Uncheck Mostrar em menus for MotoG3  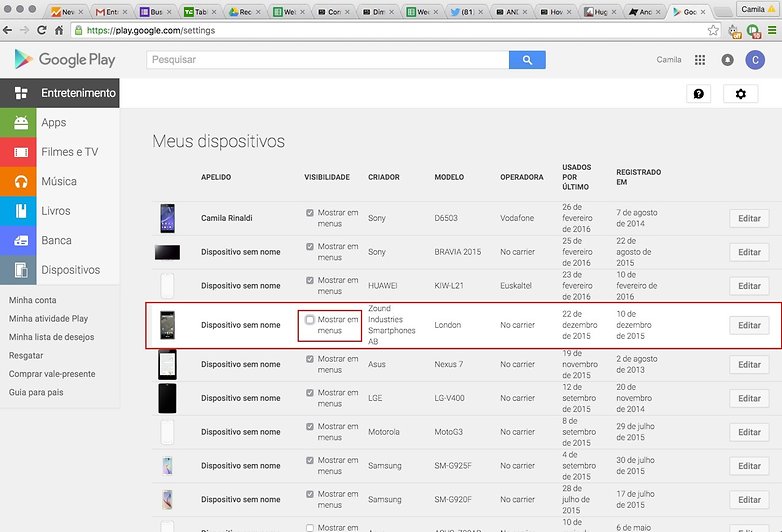pos(310,427)
